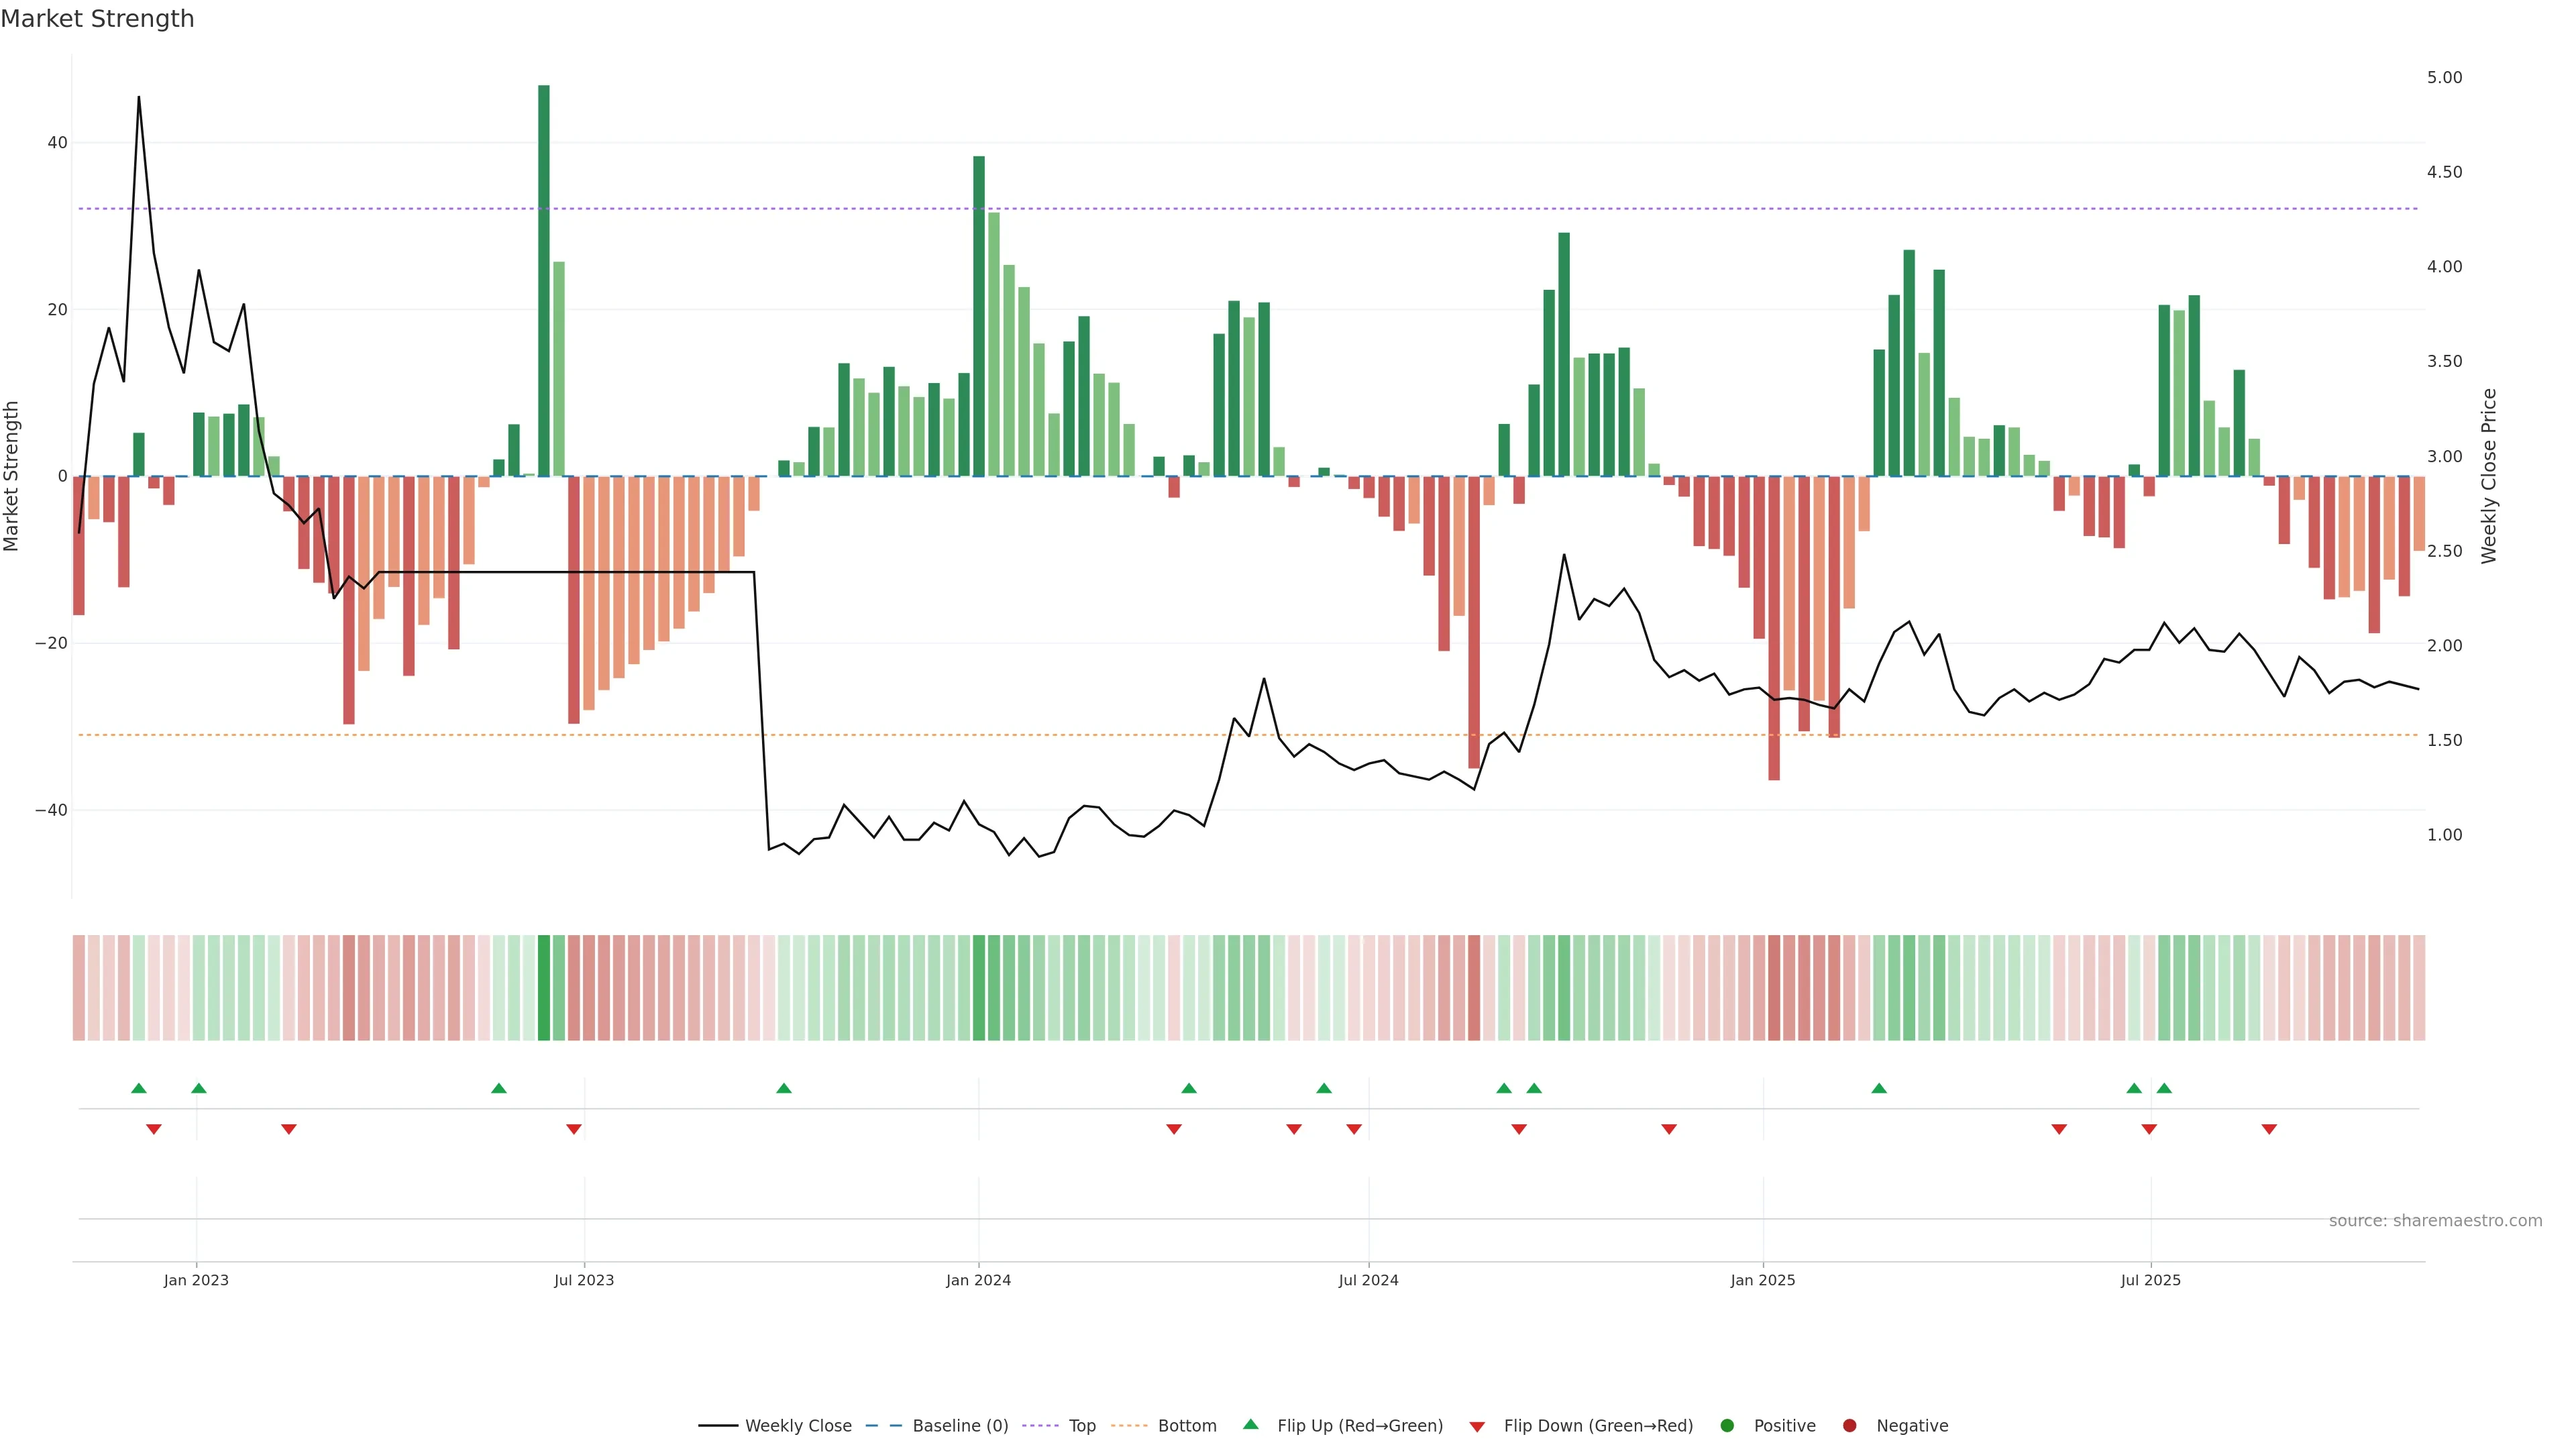Click the 5.00 right axis tick label

2444,78
